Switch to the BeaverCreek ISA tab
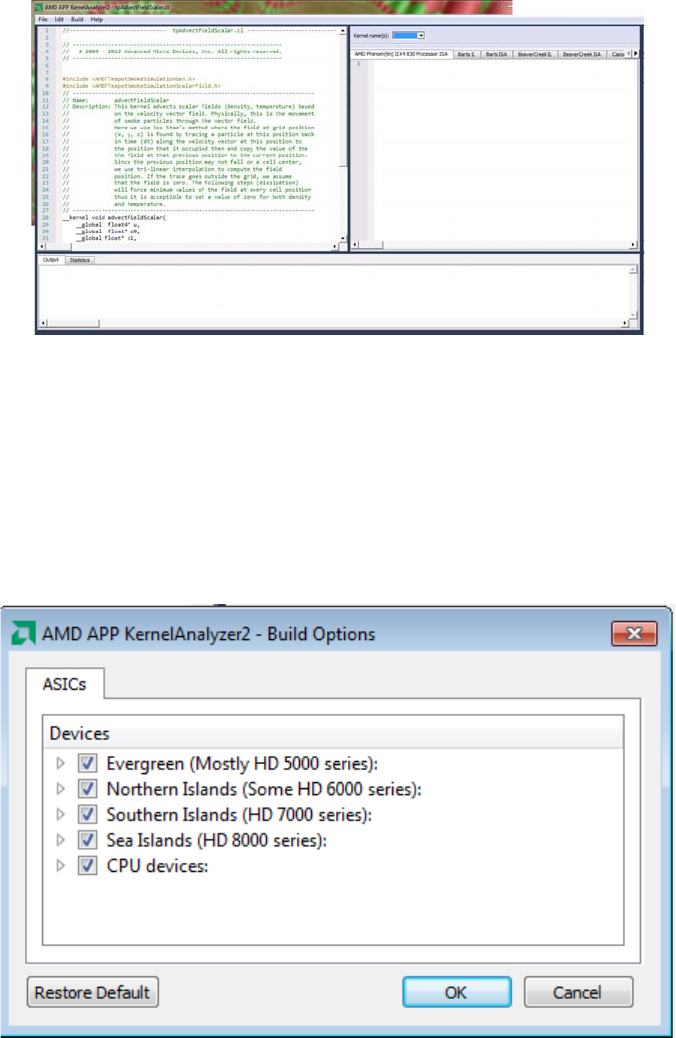 pyautogui.click(x=581, y=54)
